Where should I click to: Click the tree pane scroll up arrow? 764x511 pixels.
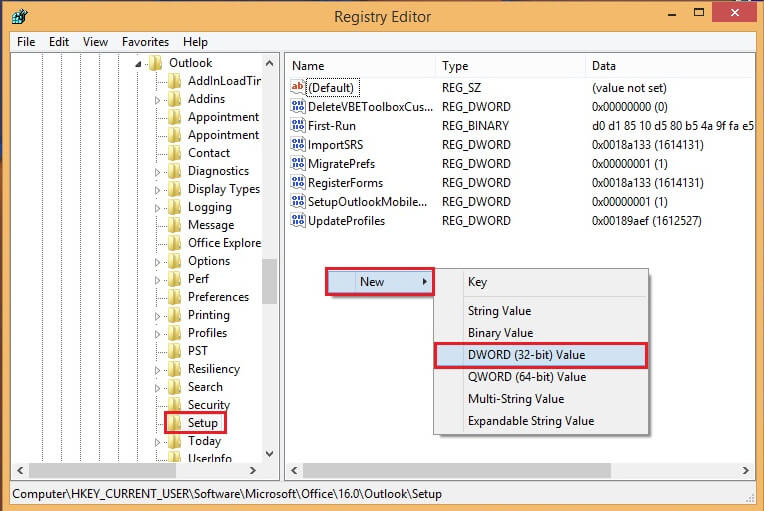tap(269, 63)
